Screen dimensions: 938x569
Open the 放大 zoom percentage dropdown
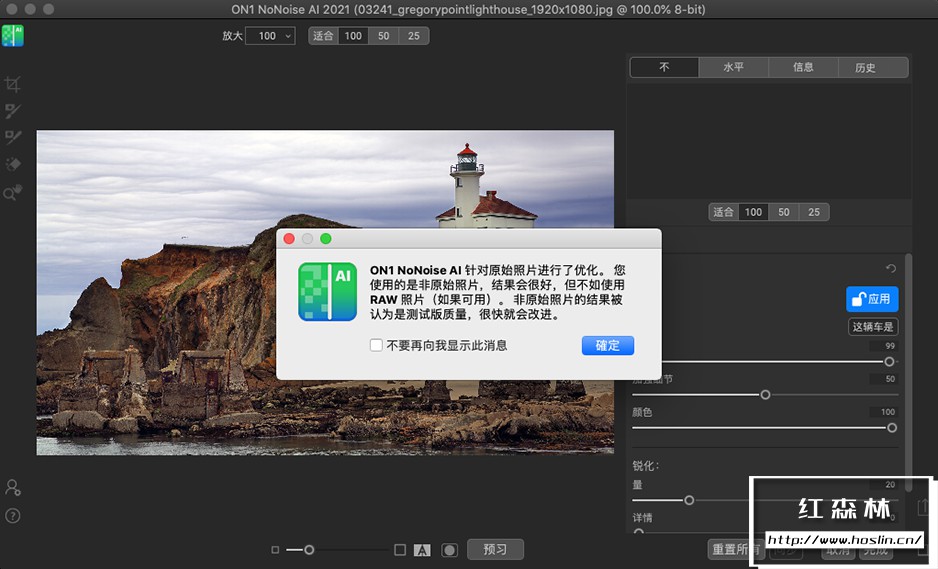[x=270, y=36]
